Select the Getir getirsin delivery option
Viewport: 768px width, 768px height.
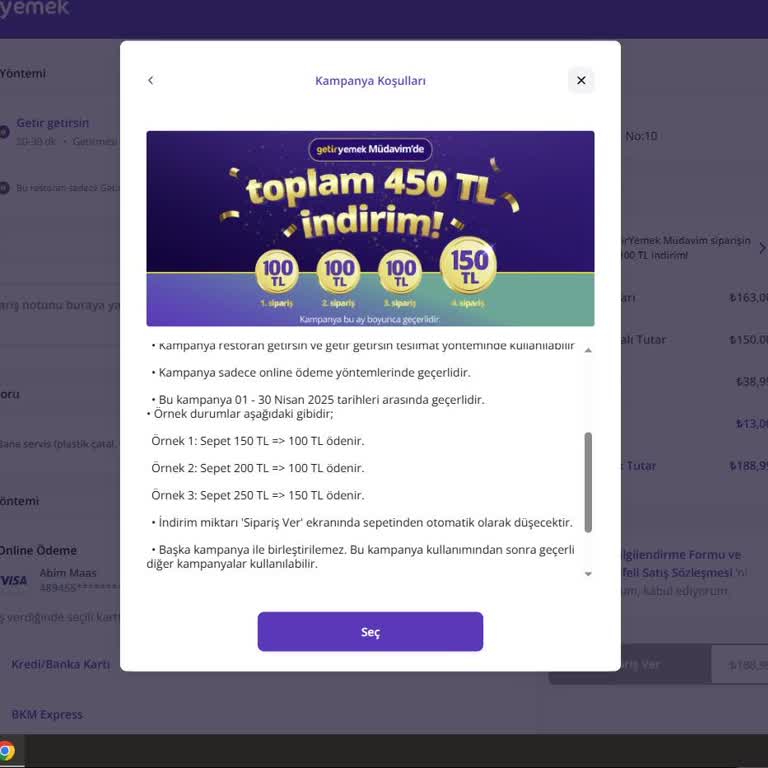click(52, 123)
